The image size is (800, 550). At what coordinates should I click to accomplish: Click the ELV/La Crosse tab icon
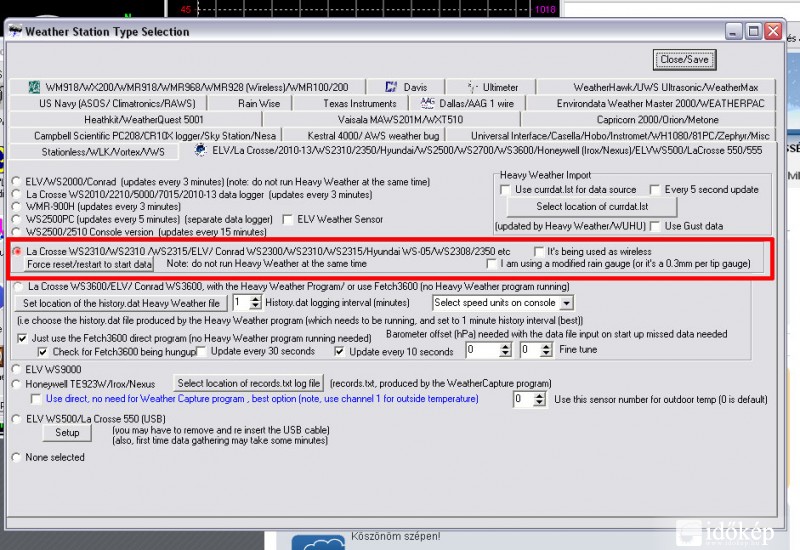(202, 151)
